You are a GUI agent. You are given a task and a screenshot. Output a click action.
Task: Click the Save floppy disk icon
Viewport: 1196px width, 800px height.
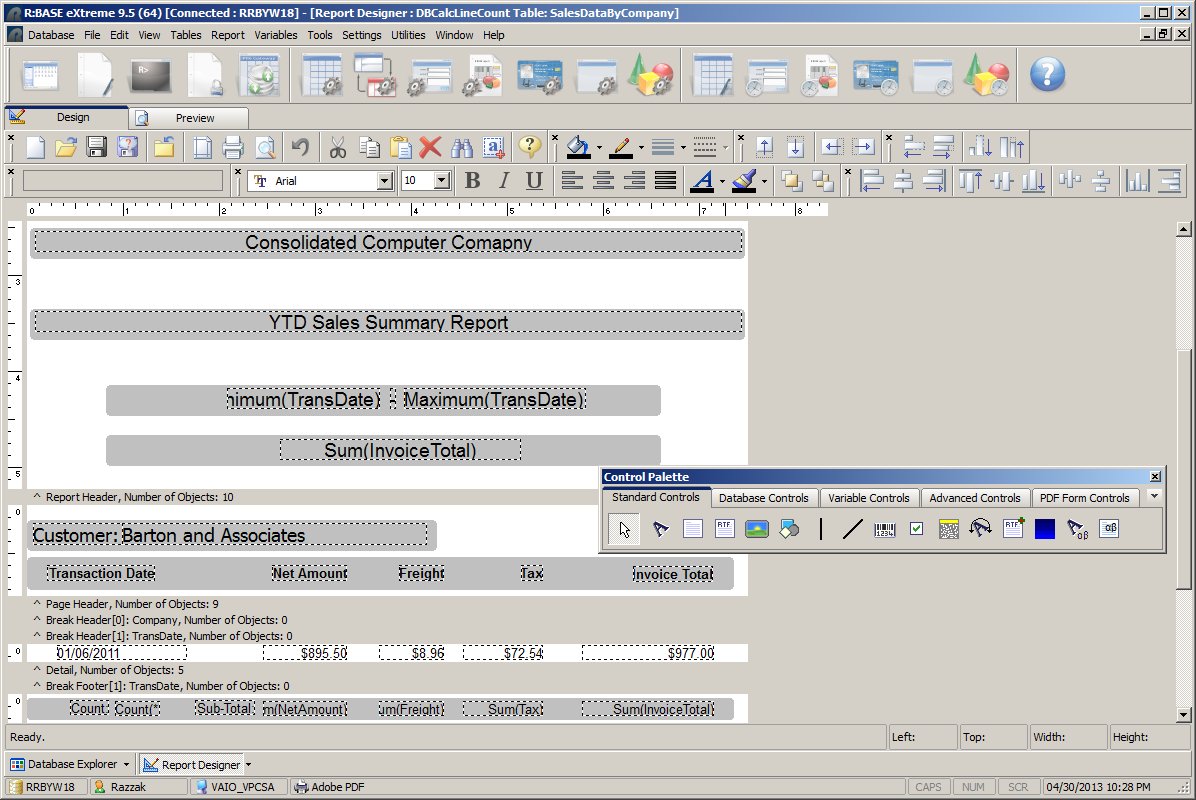point(97,148)
